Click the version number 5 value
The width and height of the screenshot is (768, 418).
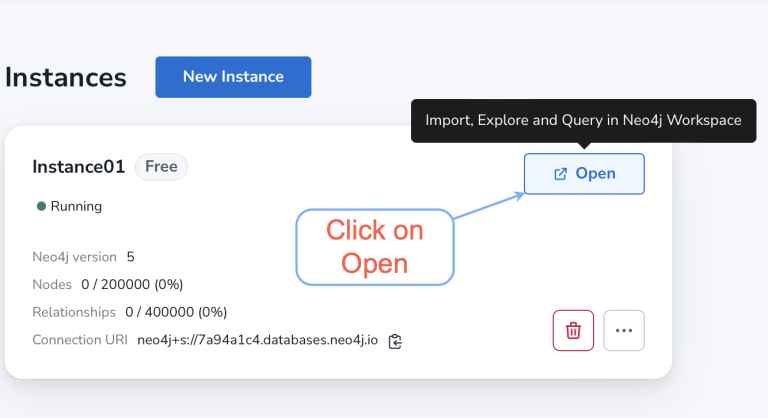pyautogui.click(x=131, y=257)
